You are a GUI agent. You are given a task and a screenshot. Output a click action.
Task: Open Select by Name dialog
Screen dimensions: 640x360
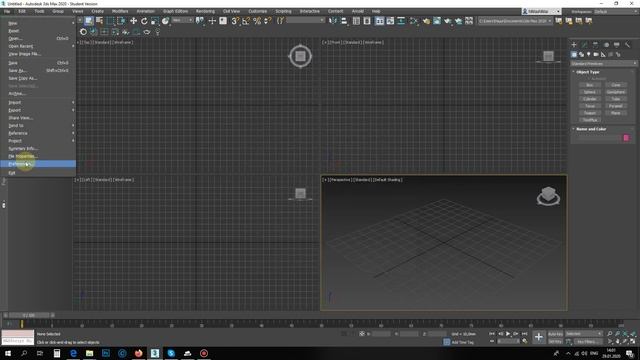pos(99,21)
